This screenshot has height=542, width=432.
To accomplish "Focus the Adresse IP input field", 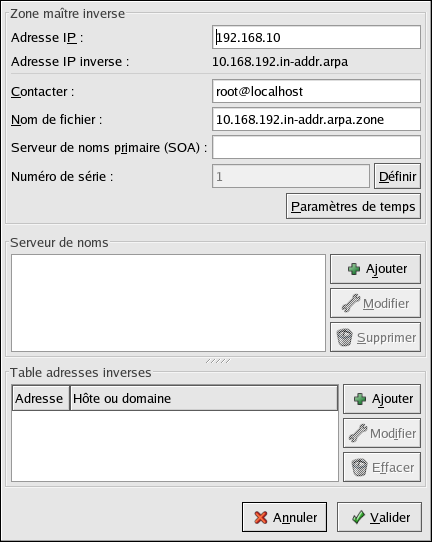I will (316, 37).
